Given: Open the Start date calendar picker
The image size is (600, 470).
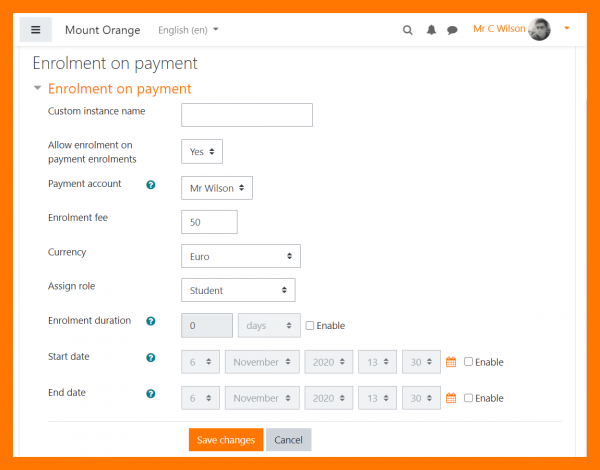Looking at the screenshot, I should (x=451, y=362).
